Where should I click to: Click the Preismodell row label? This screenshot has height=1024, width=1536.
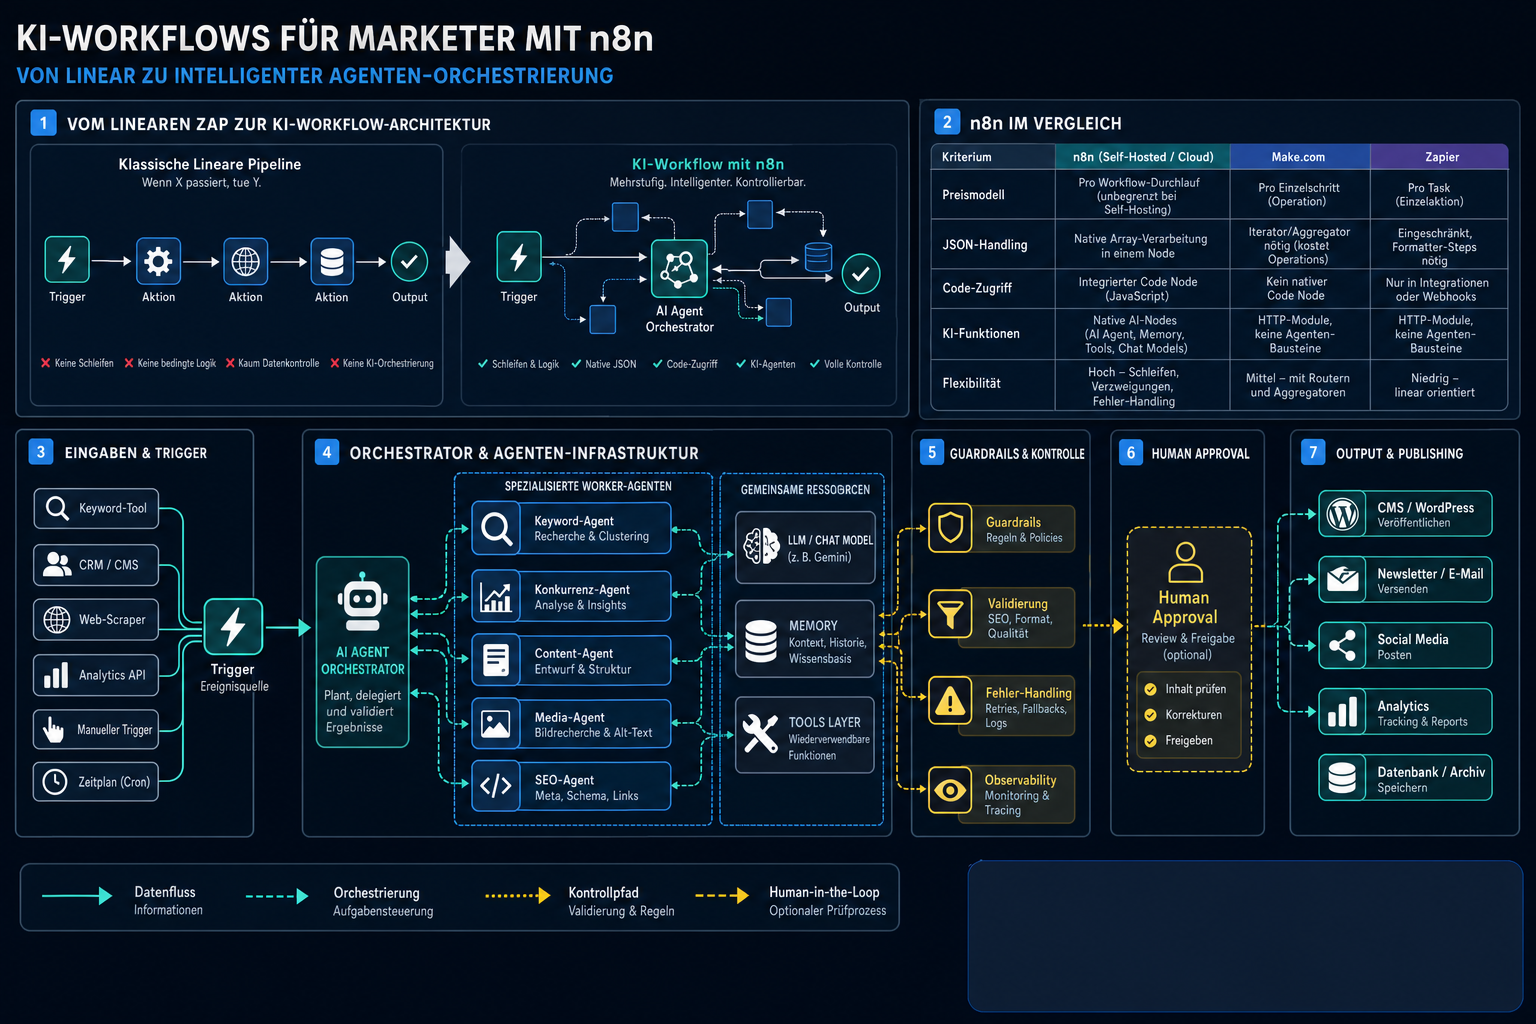pos(973,195)
